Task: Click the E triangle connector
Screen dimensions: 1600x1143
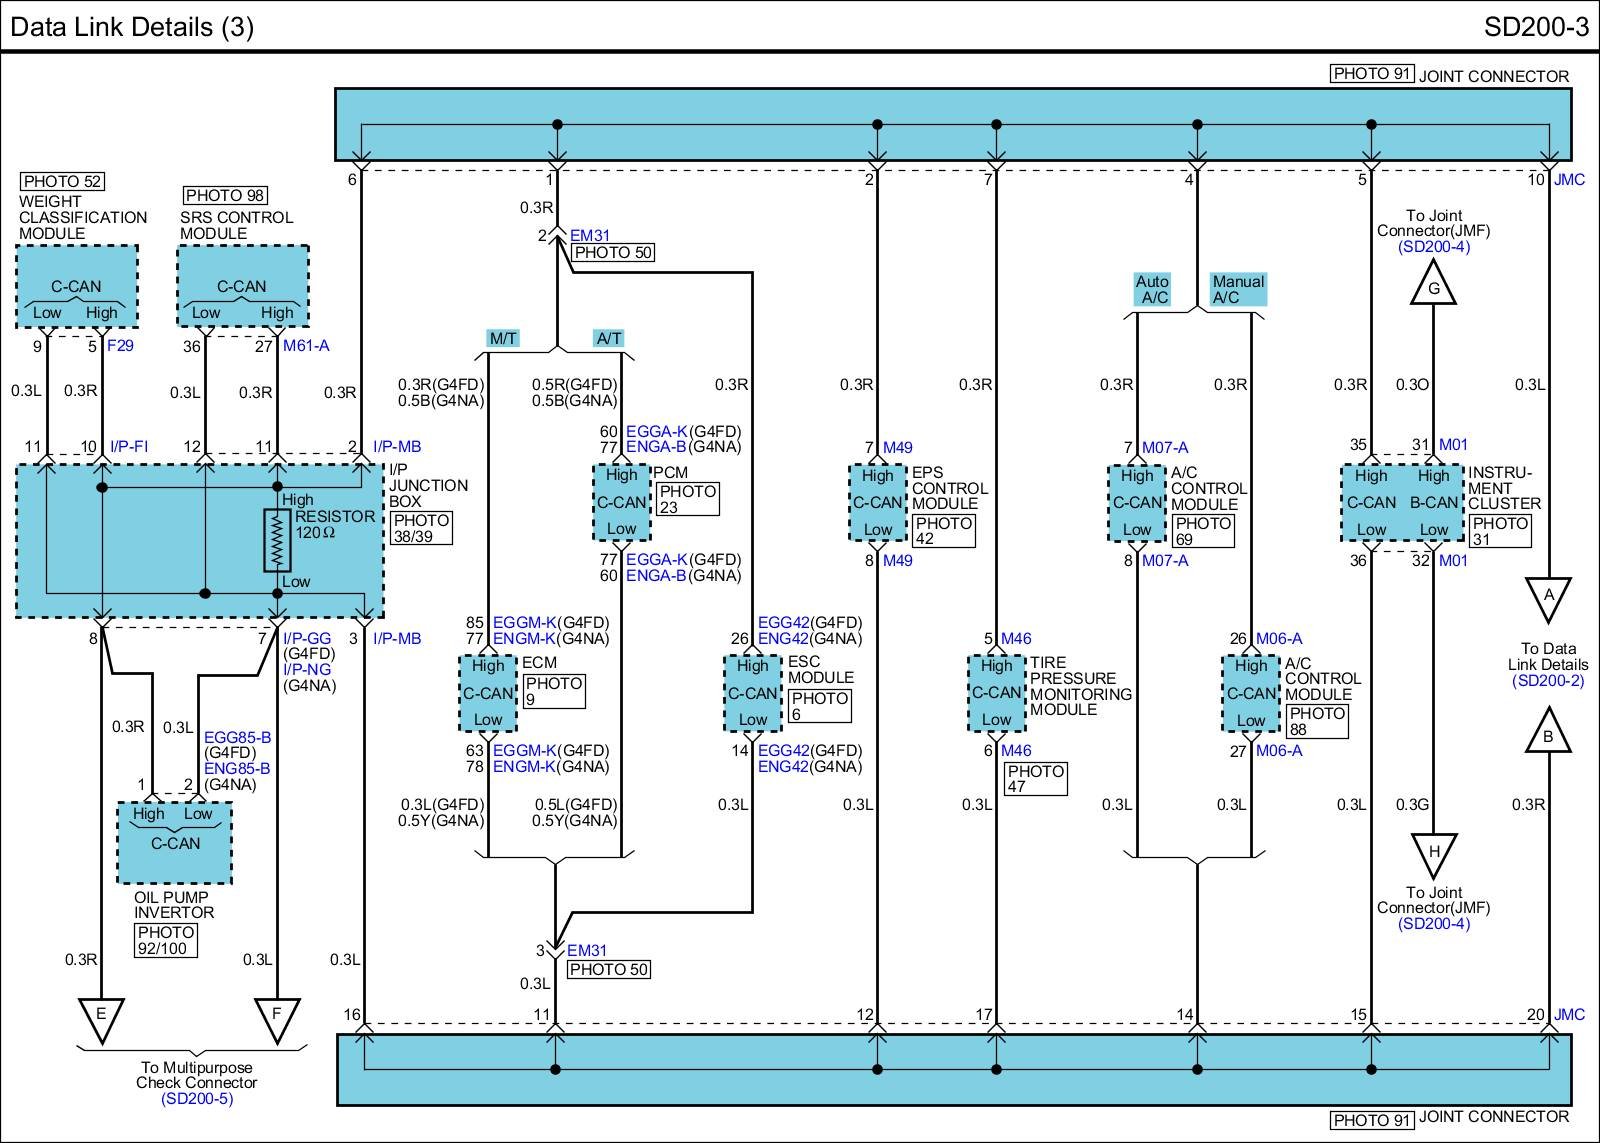Action: click(100, 1016)
